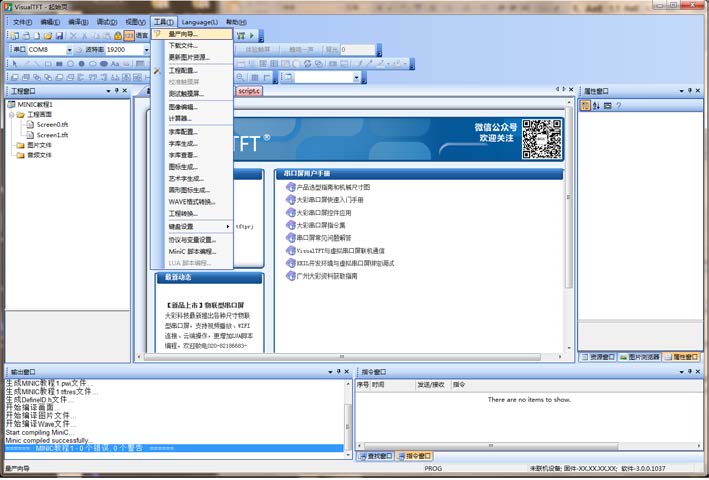Select the filled circle drawing tool
The image size is (709, 480).
(81, 64)
